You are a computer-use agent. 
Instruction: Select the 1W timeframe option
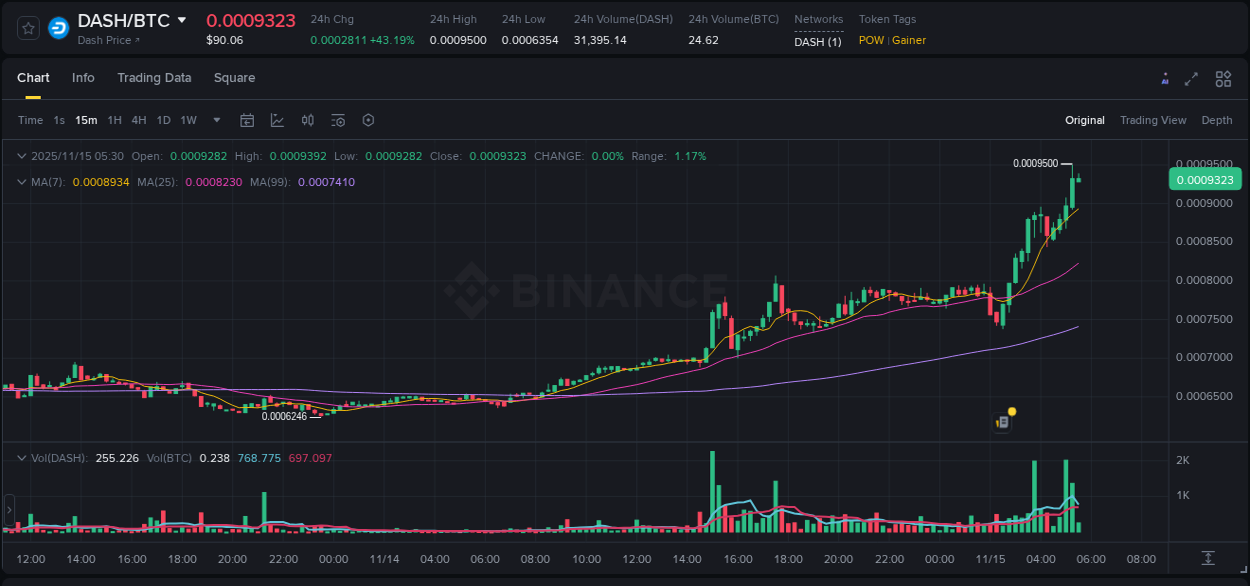188,120
